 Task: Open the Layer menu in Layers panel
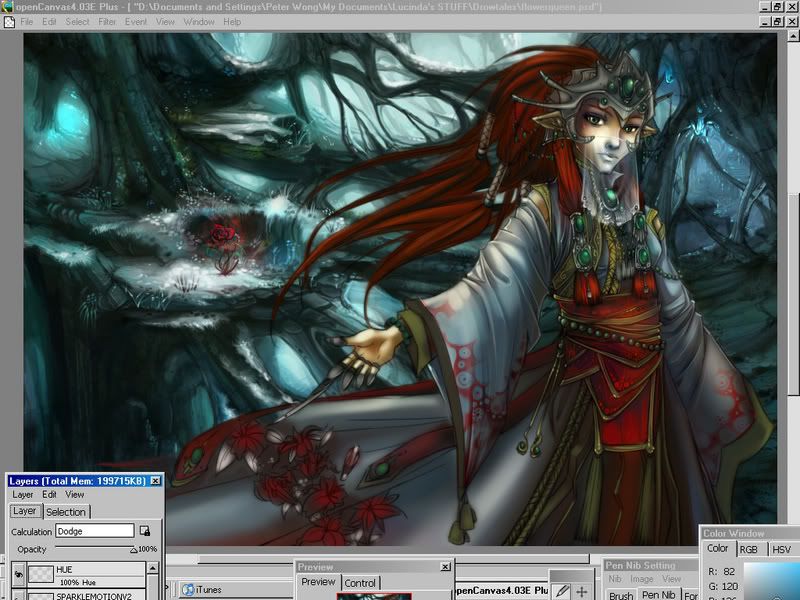(22, 494)
